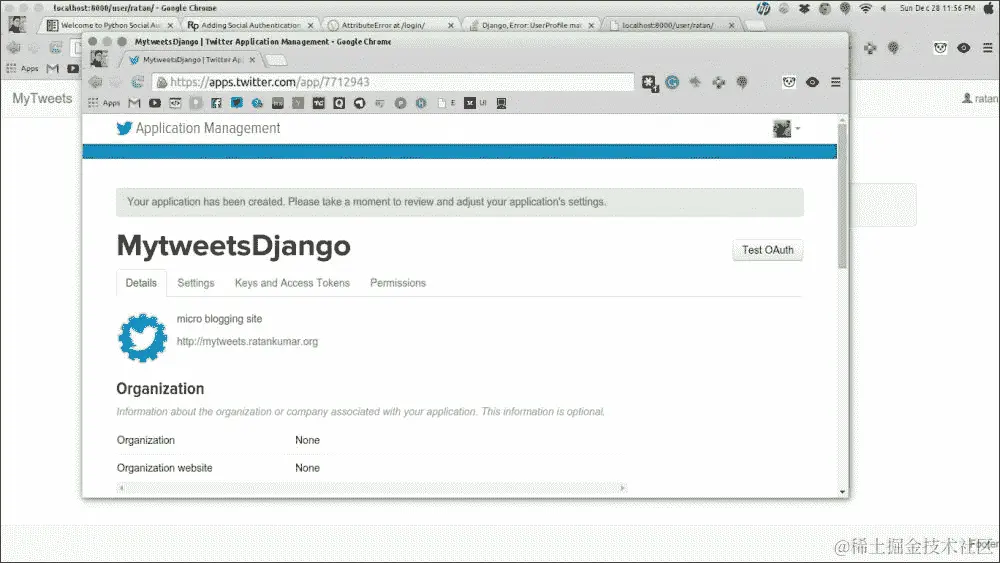This screenshot has width=1000, height=563.
Task: Click the MyTweets brand in the background window
Action: point(42,98)
